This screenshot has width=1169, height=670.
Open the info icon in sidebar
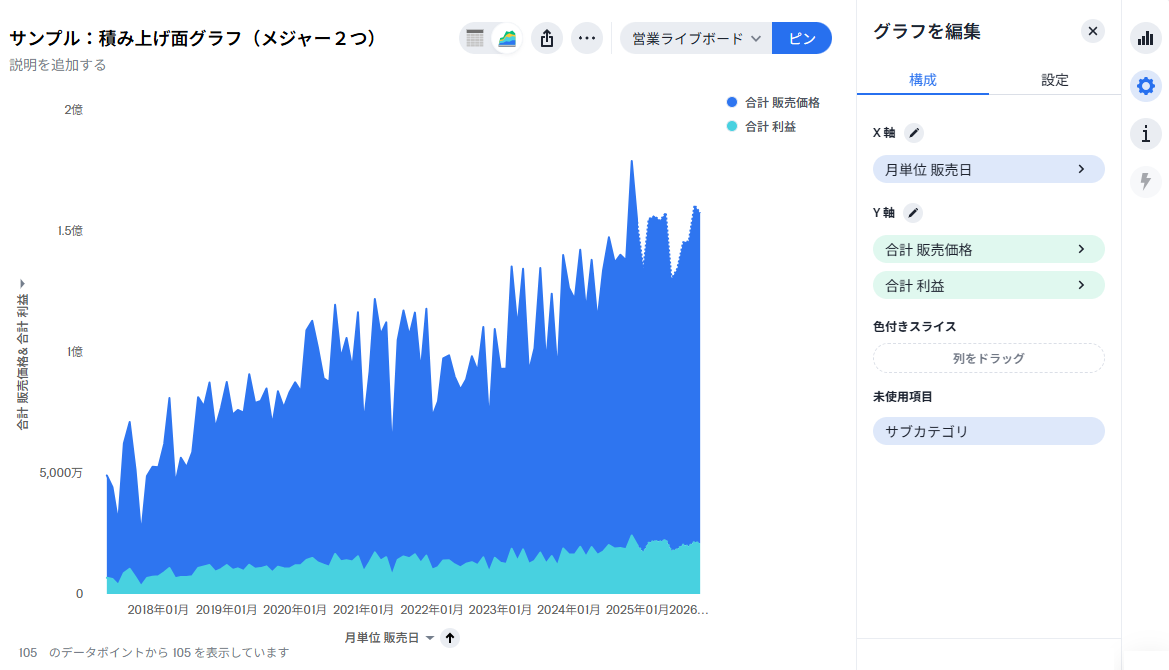(1145, 133)
